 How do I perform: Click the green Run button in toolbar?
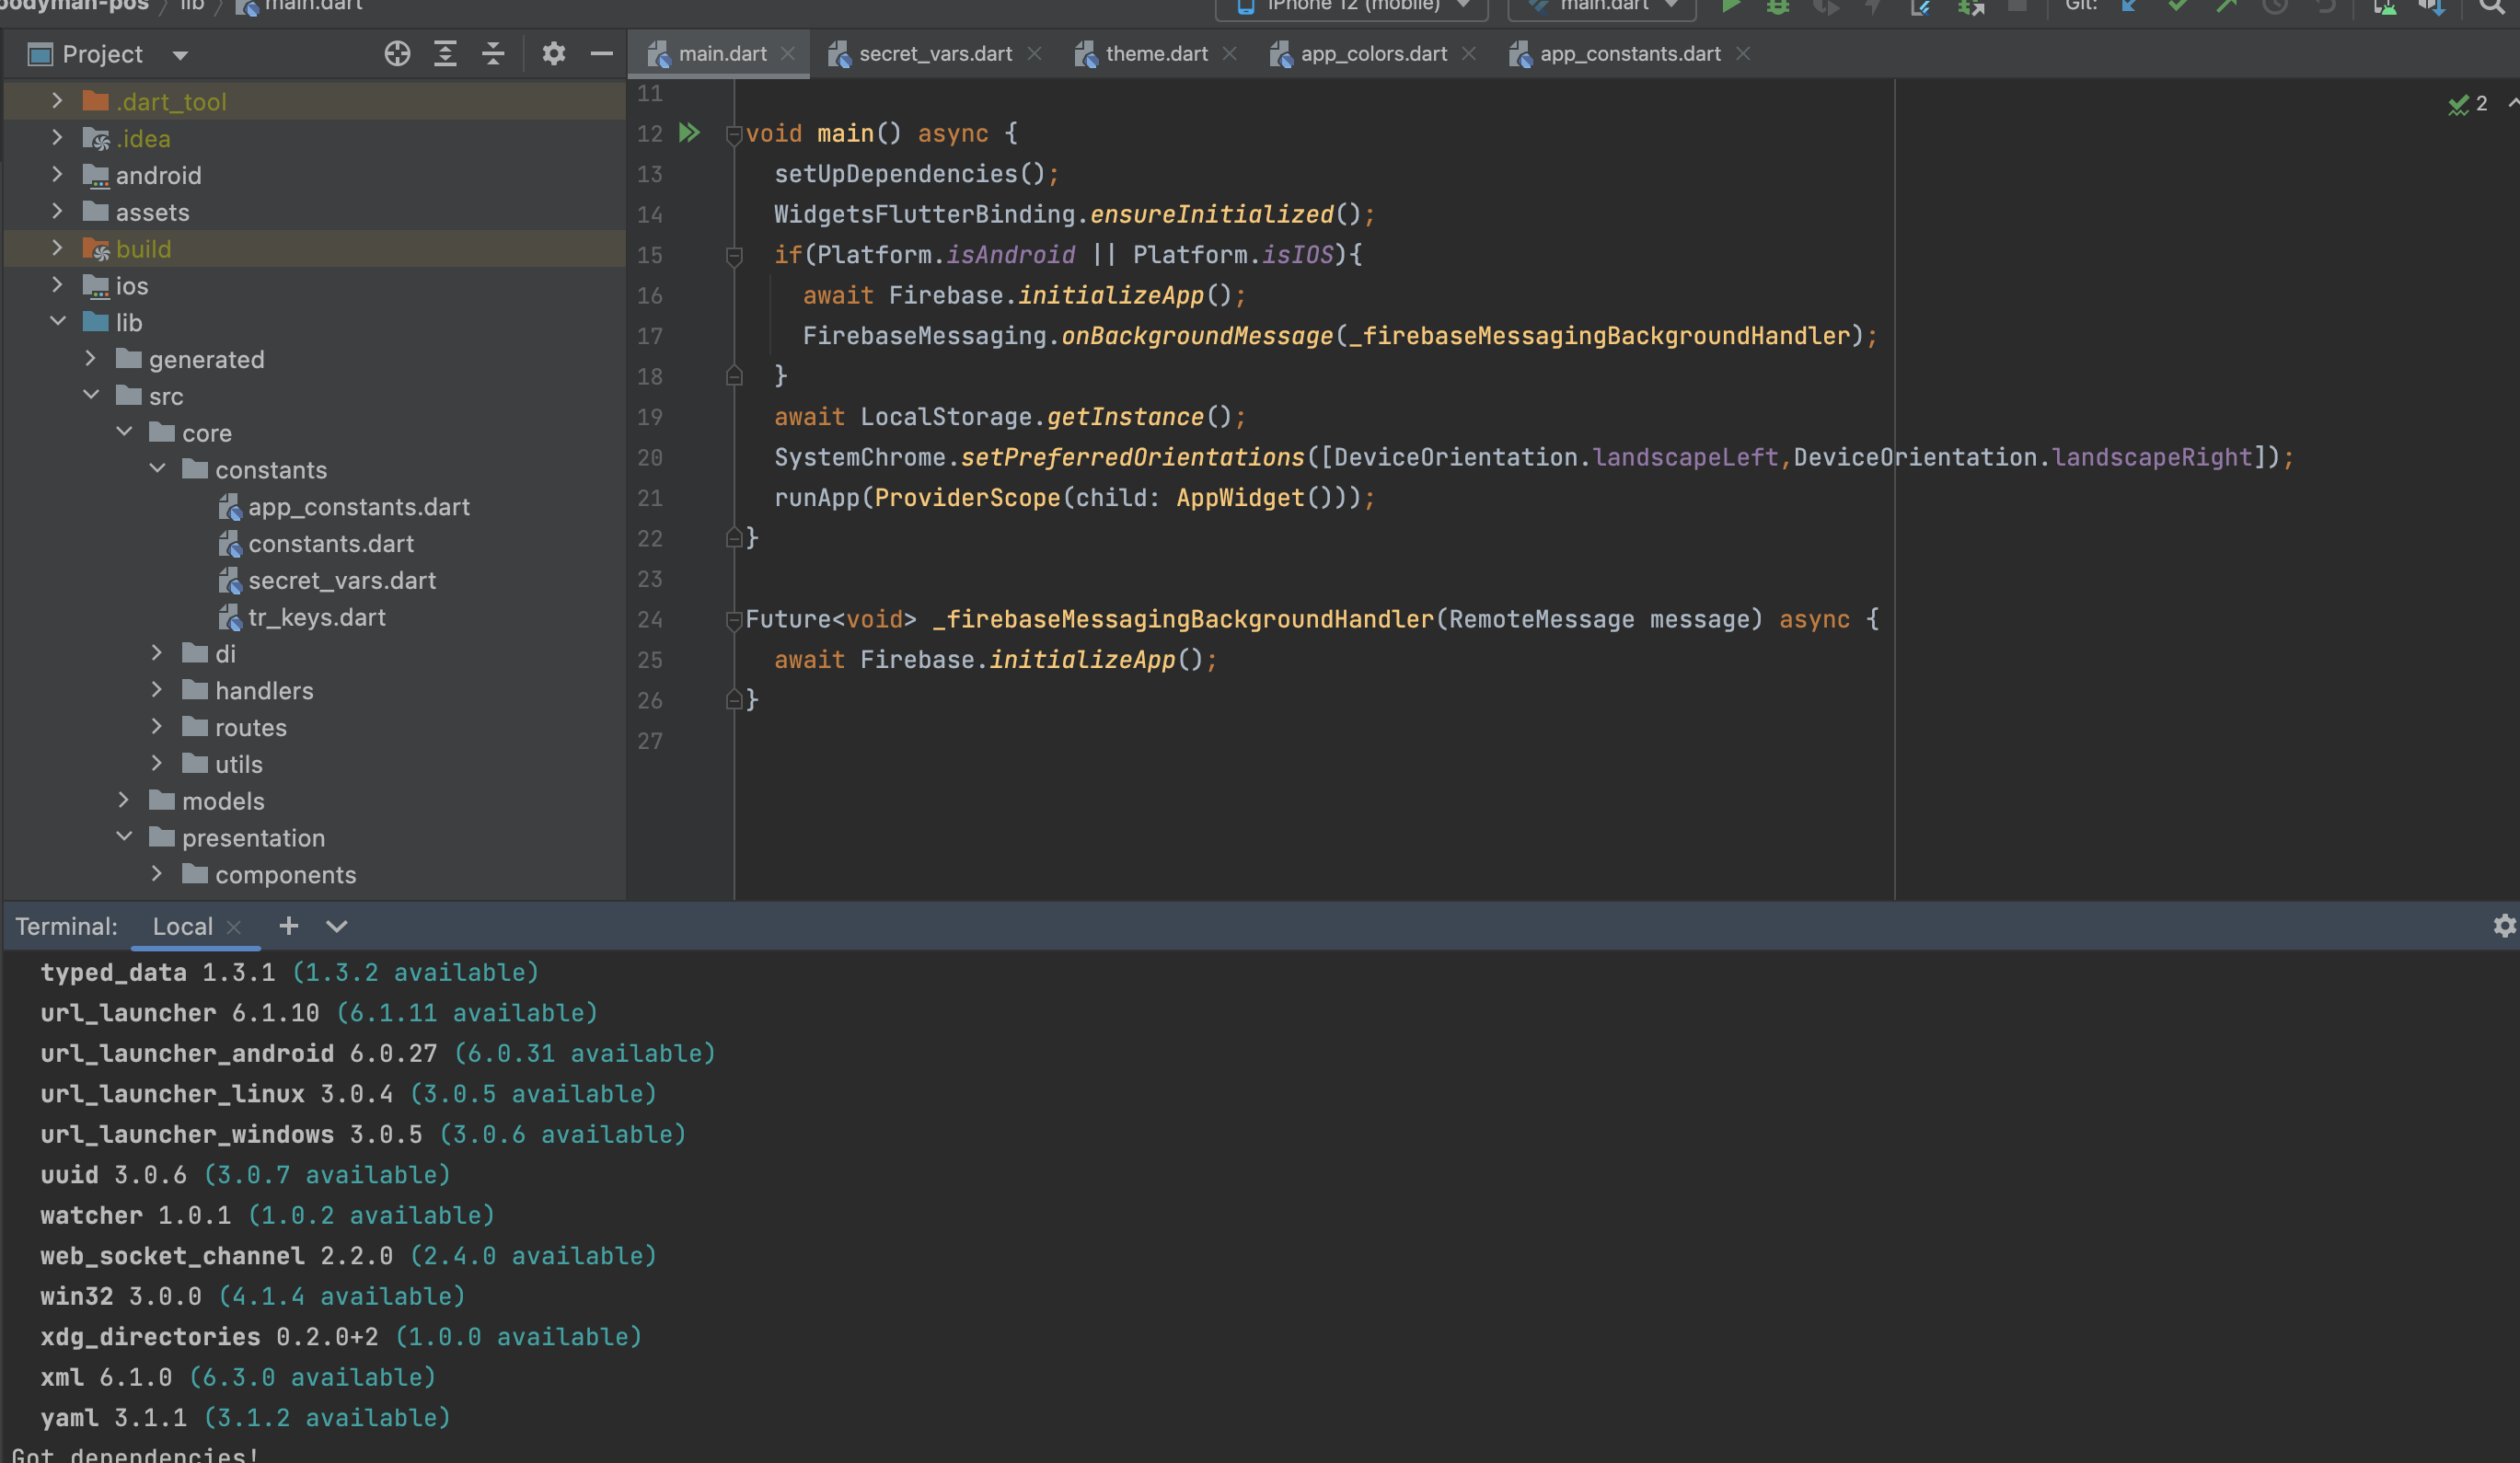click(x=1730, y=6)
